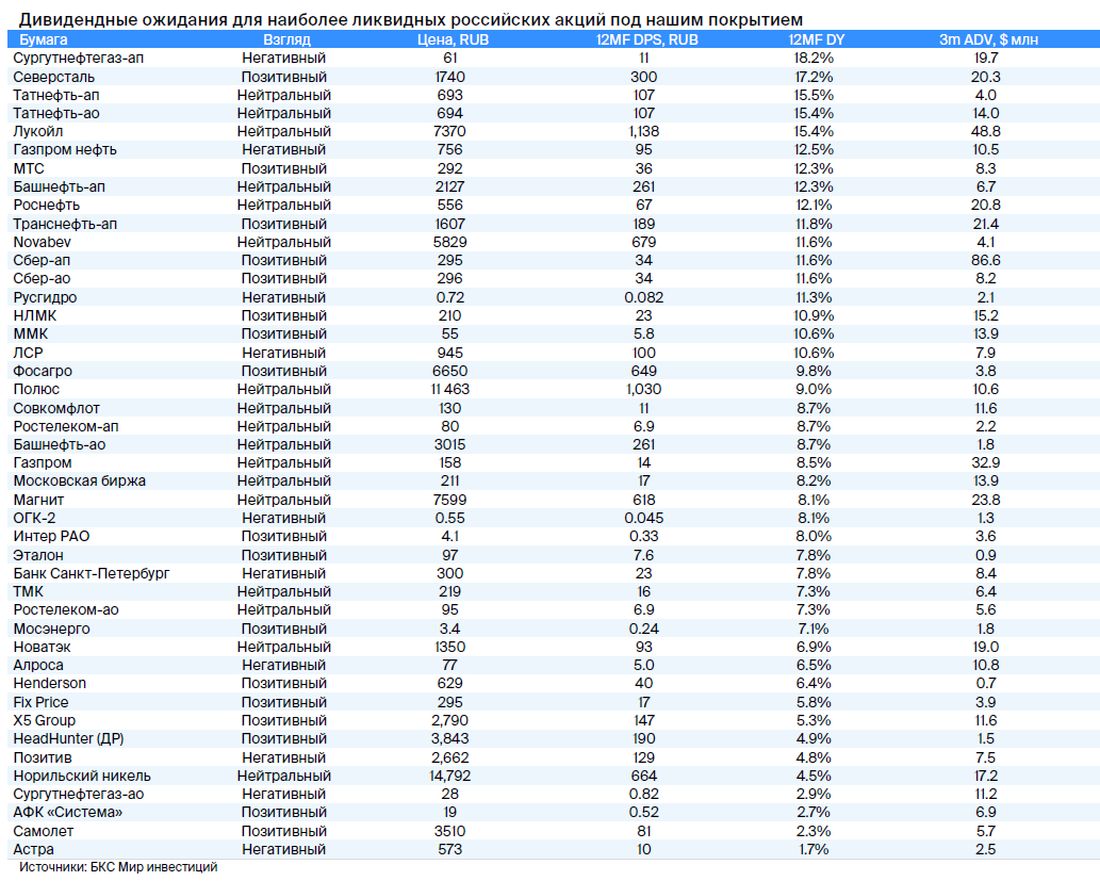Select the 'Лукойл' row name

coord(38,132)
